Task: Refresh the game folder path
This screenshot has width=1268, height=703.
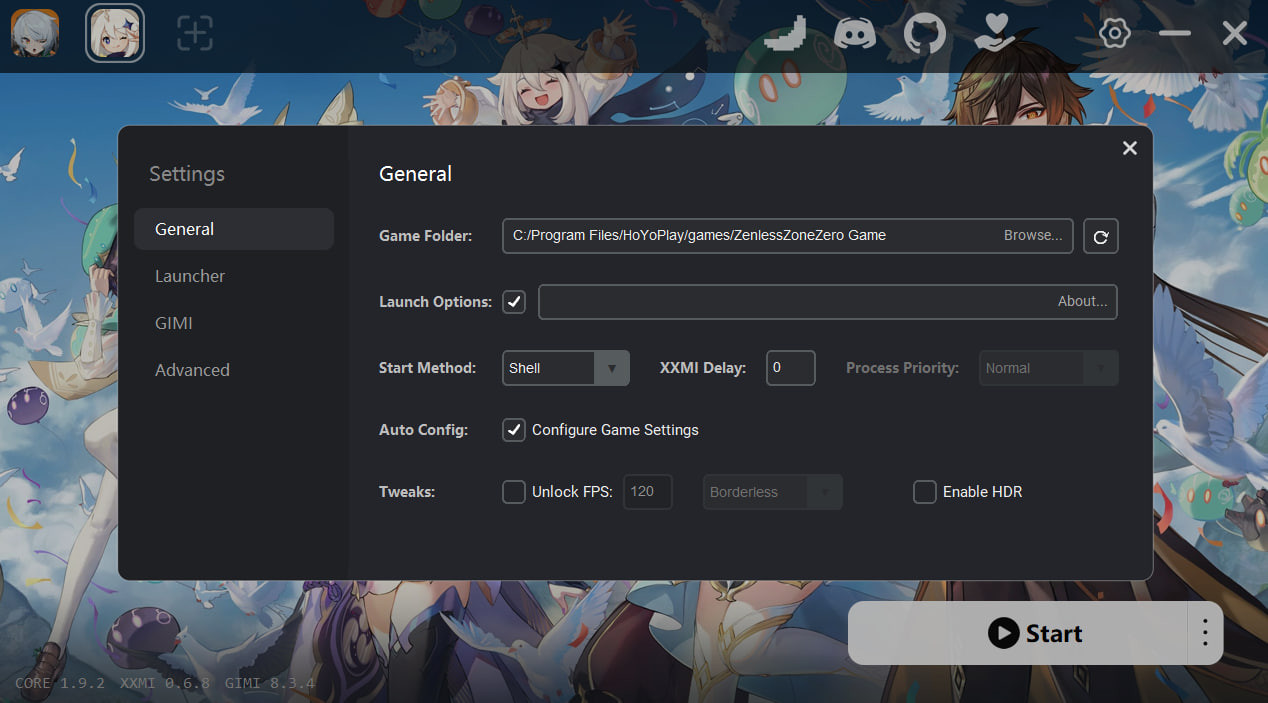Action: [x=1101, y=236]
